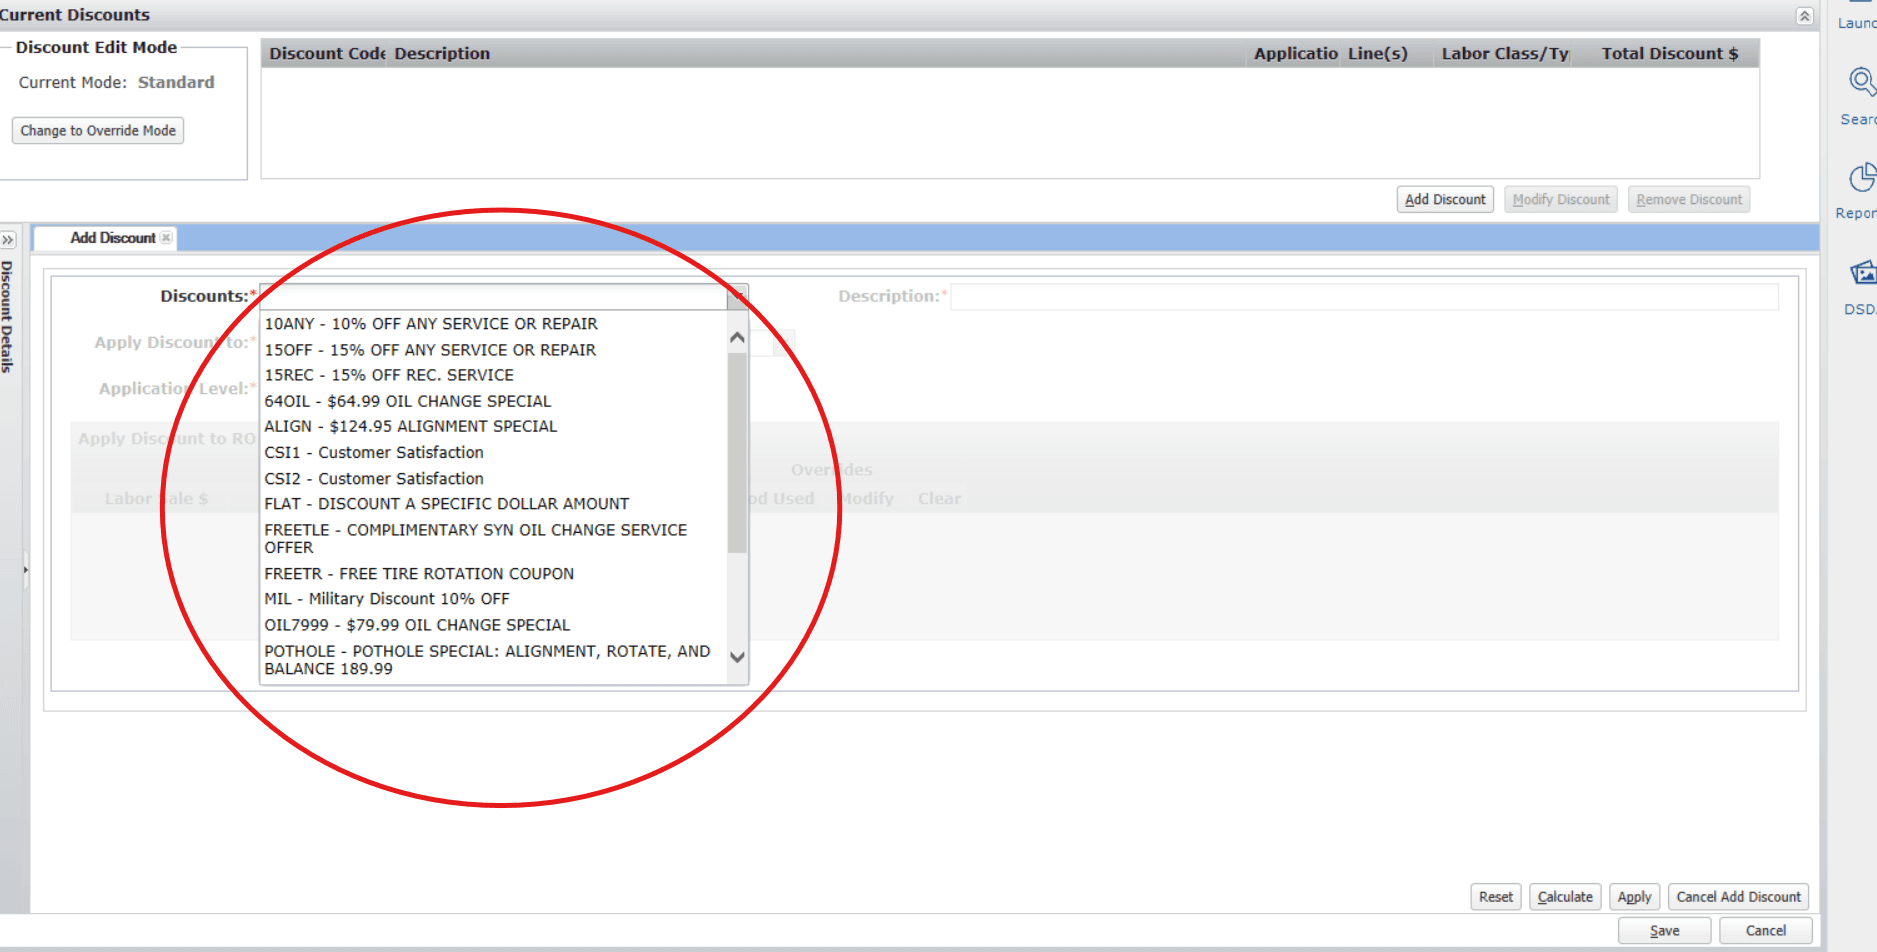The width and height of the screenshot is (1877, 952).
Task: Click the Description text field
Action: (1364, 297)
